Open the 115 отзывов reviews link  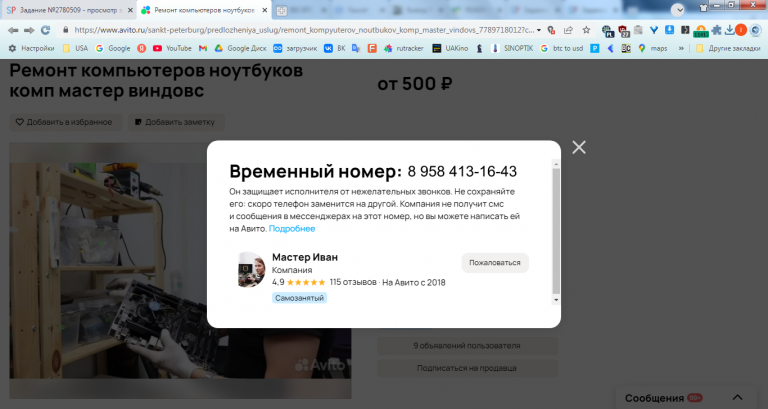click(x=353, y=282)
